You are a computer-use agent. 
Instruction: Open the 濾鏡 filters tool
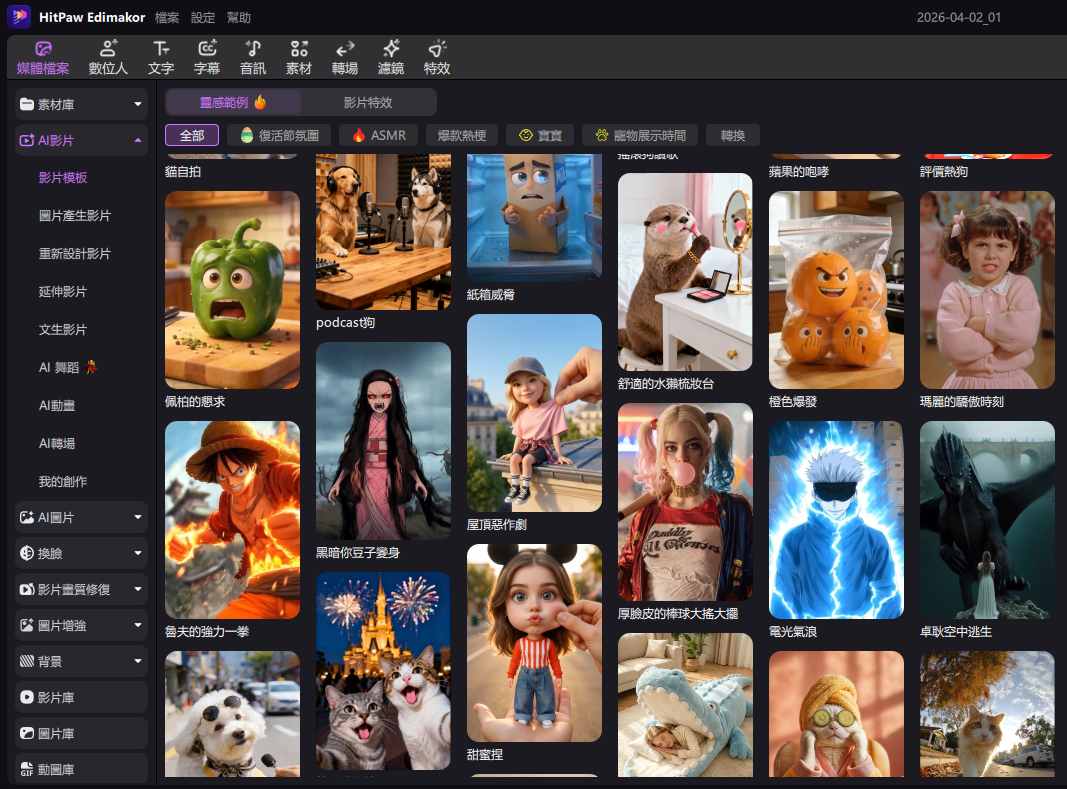click(x=391, y=57)
